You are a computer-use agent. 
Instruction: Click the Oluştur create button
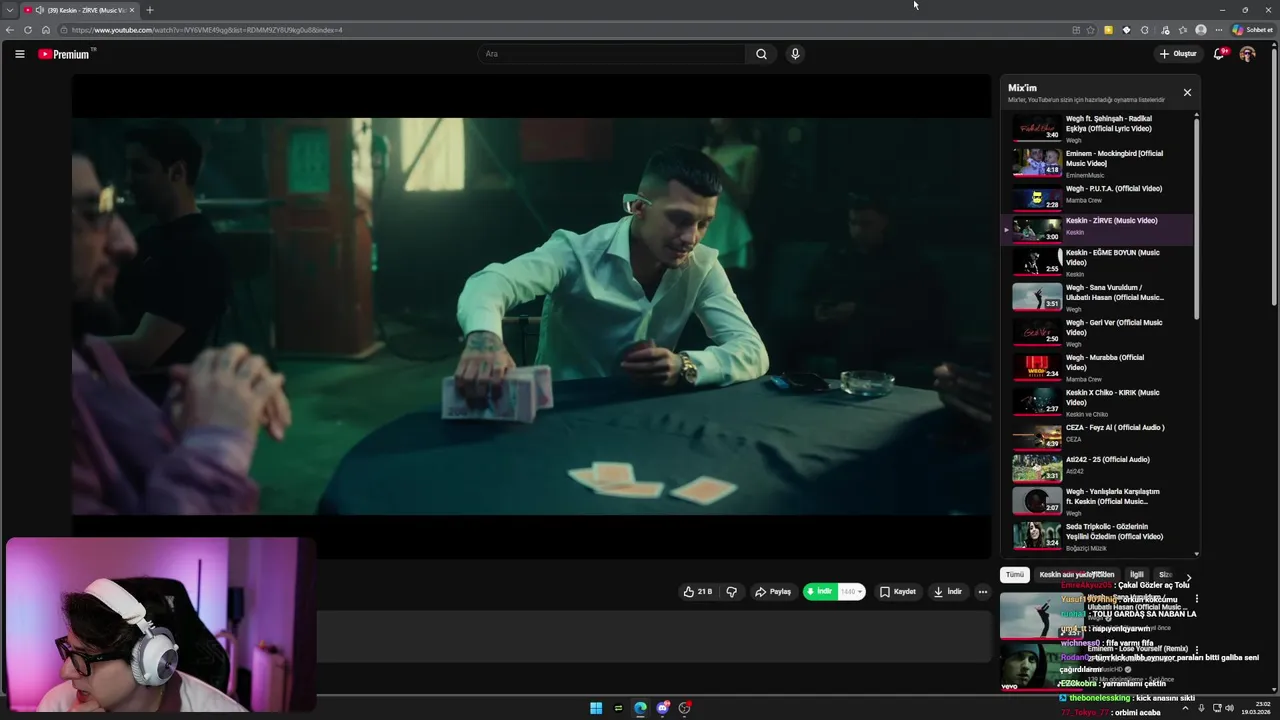(x=1178, y=54)
